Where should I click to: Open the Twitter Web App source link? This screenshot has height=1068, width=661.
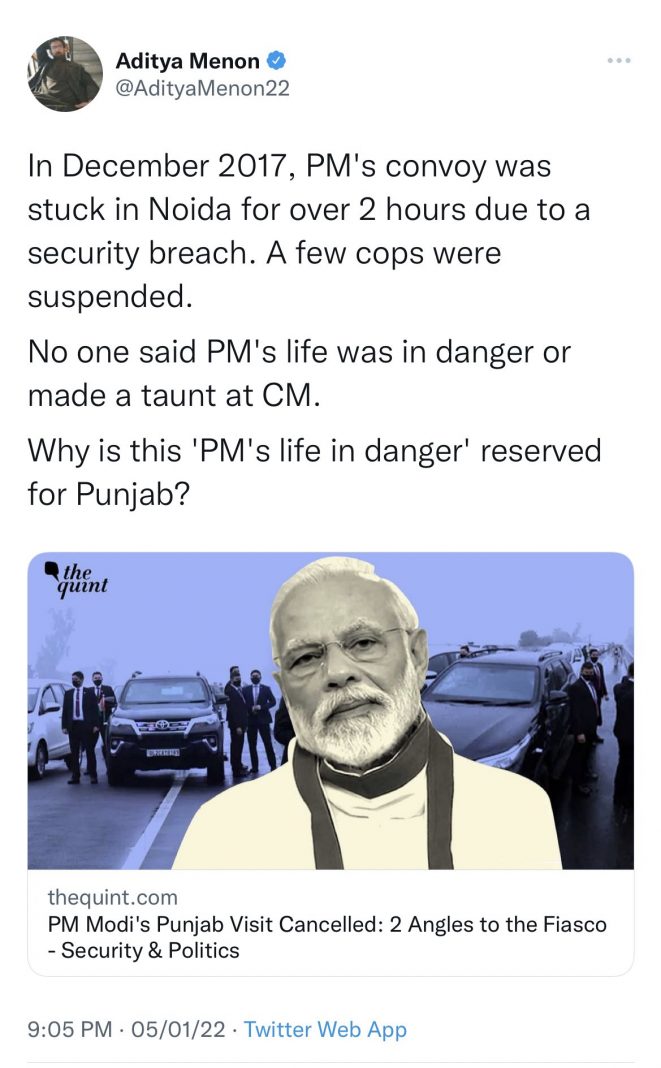pos(325,1028)
